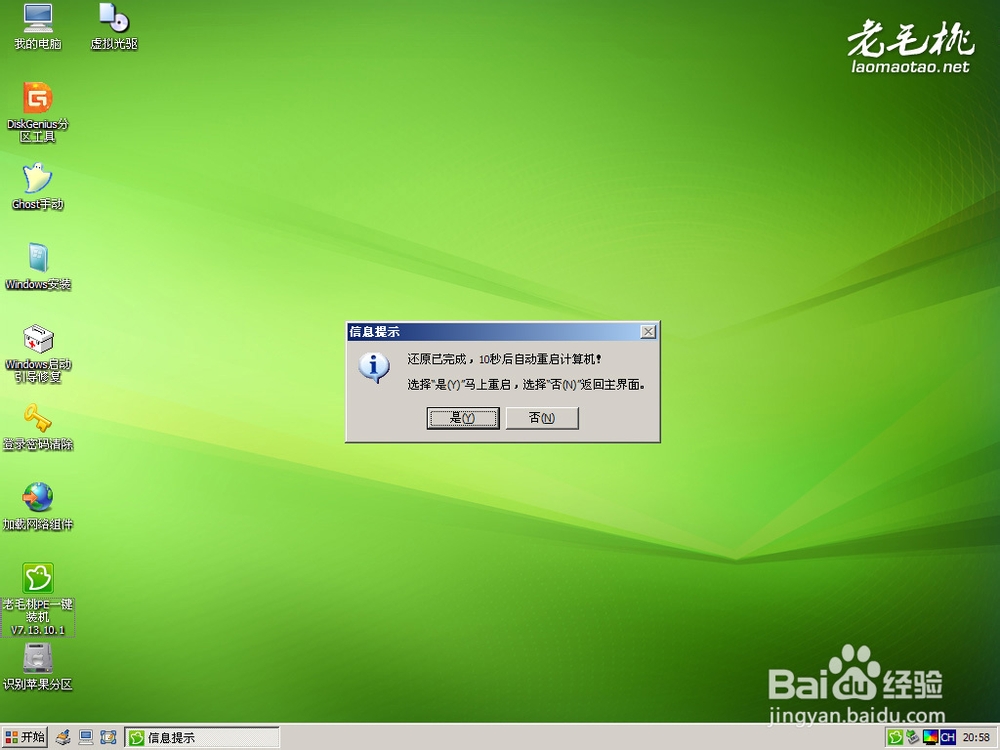Launch DiskGenius分区工具 icon
The width and height of the screenshot is (1000, 750).
click(x=38, y=112)
